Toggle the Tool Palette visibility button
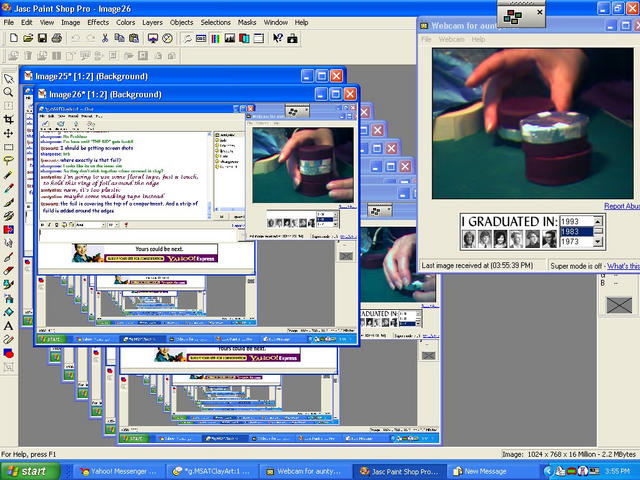This screenshot has width=640, height=480. click(187, 38)
